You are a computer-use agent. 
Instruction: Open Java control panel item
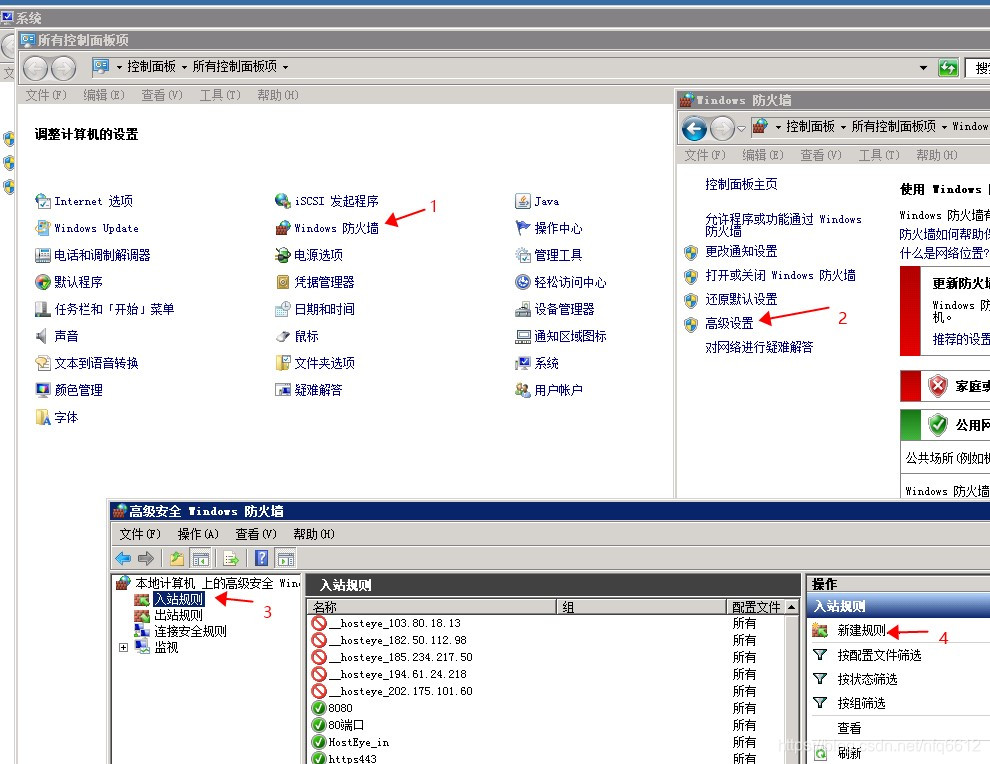[x=537, y=201]
